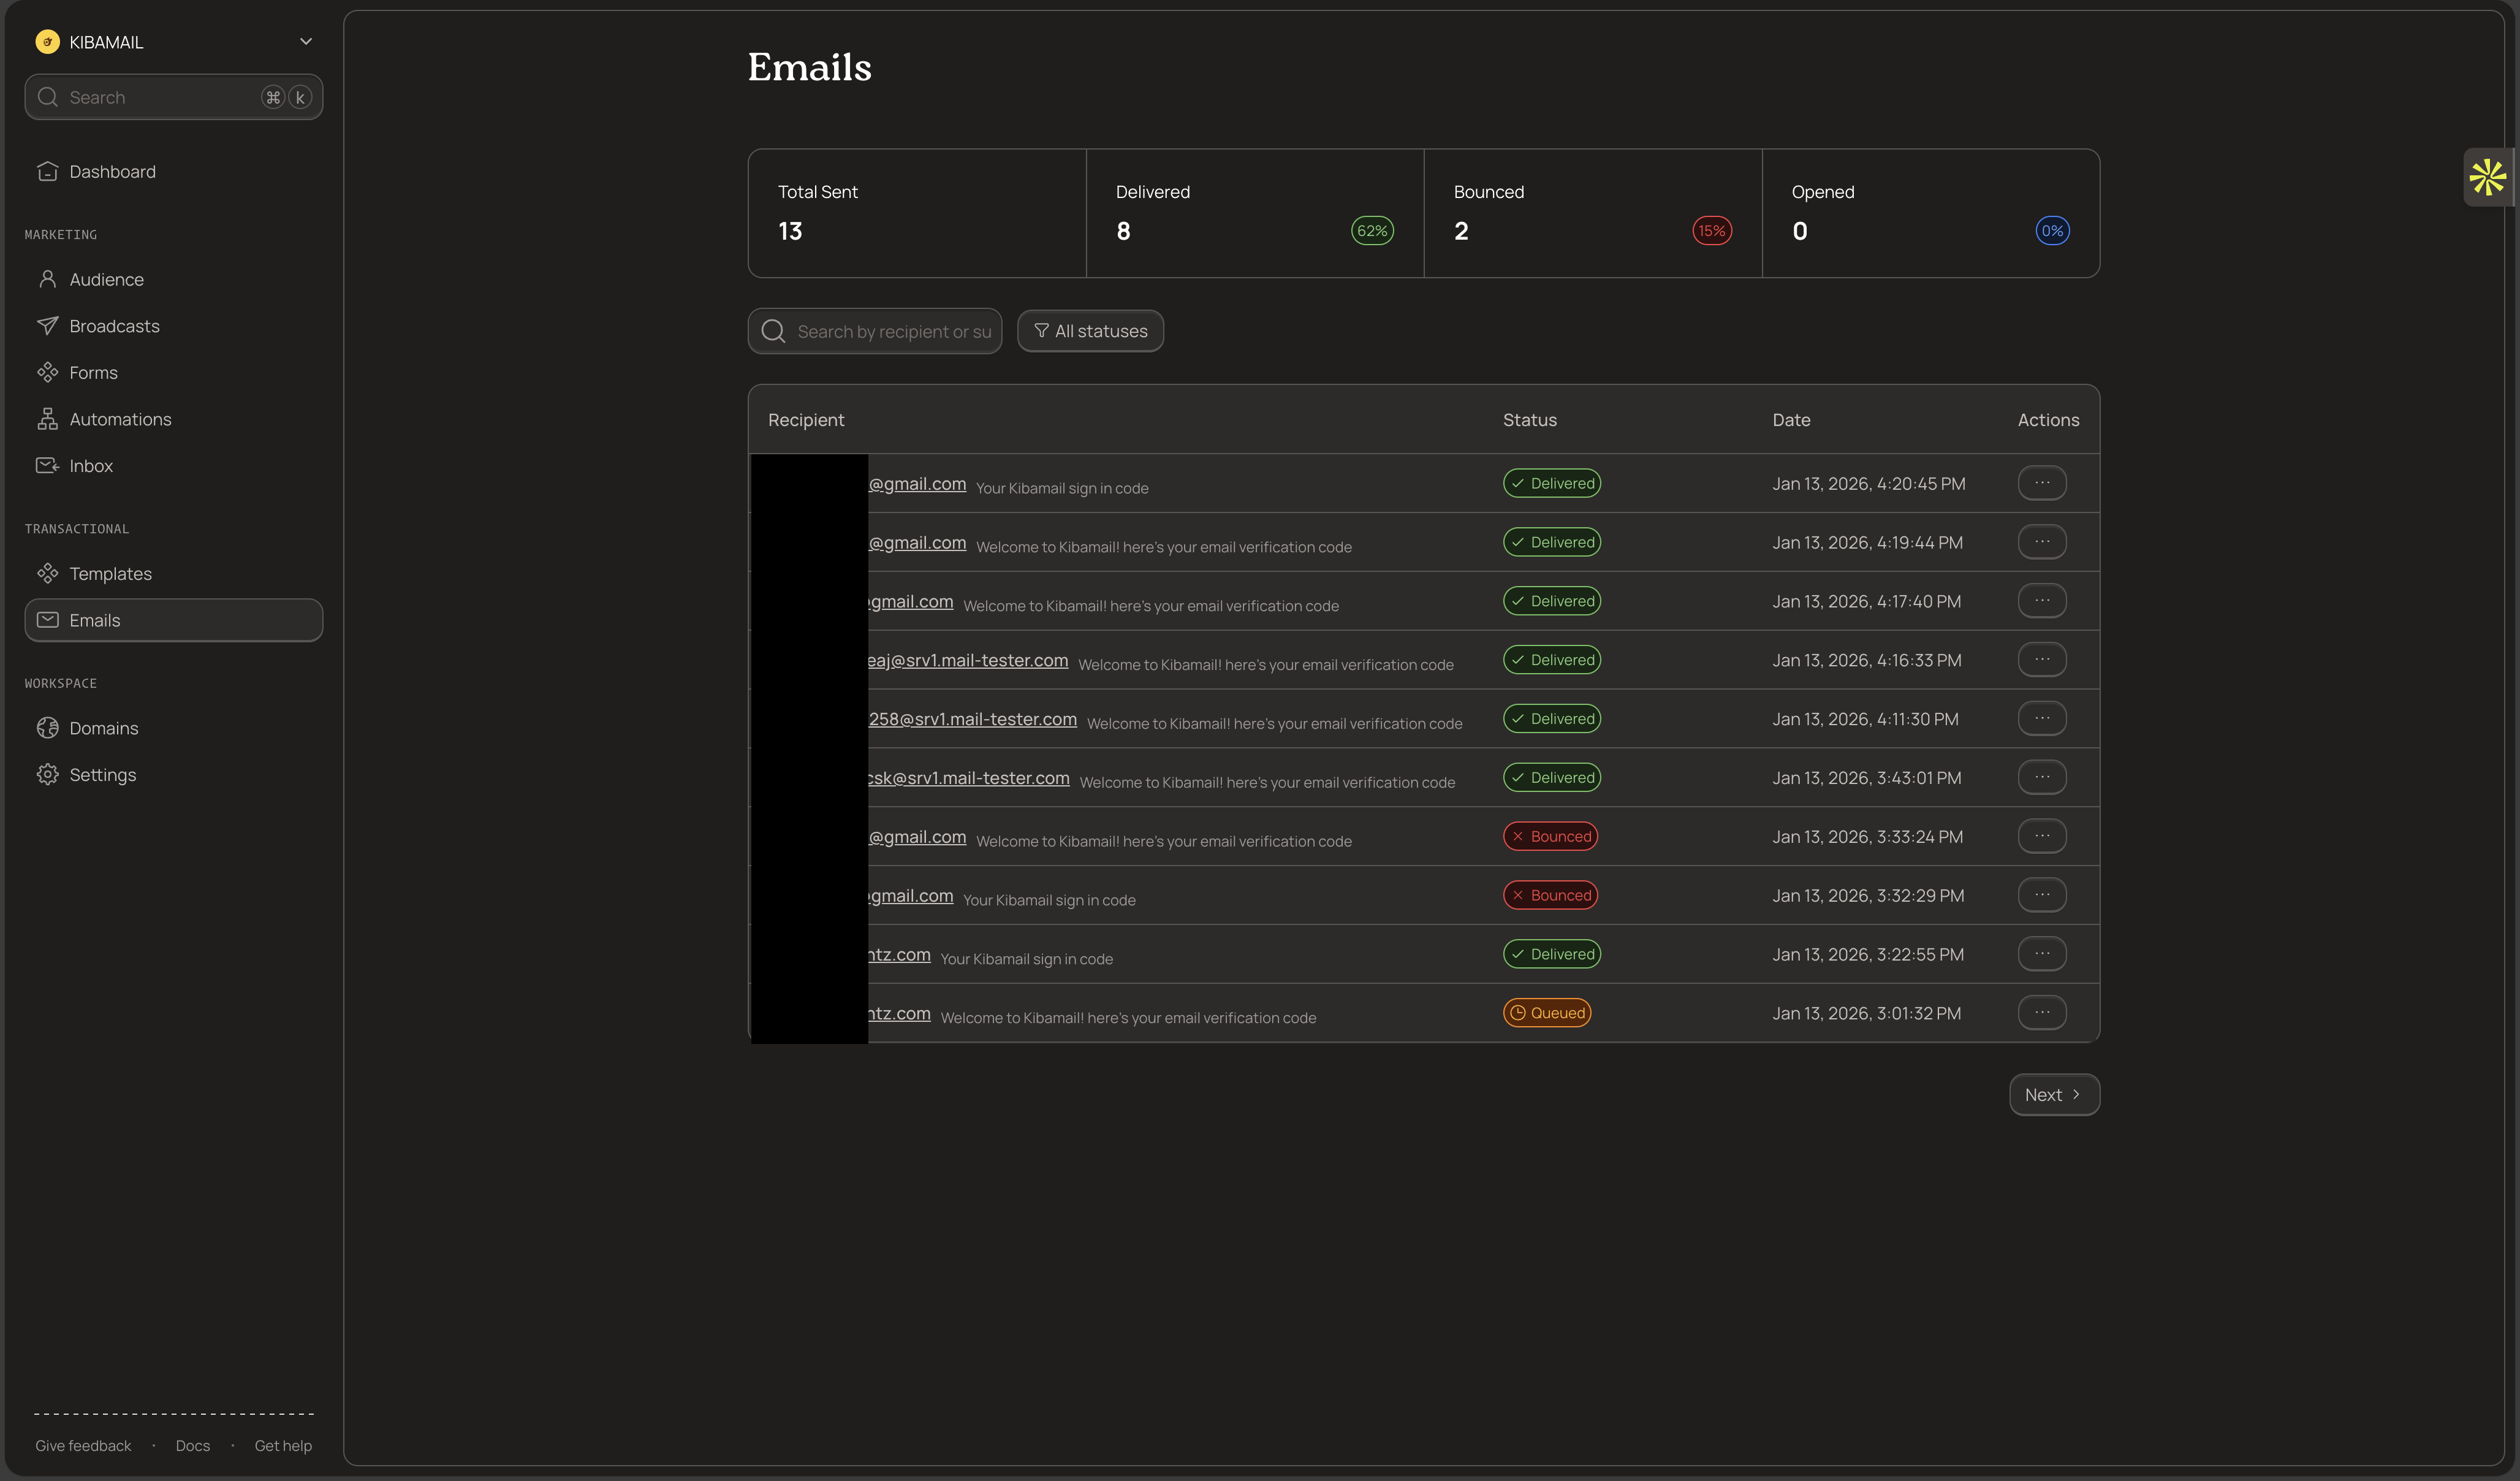The width and height of the screenshot is (2520, 1481).
Task: Open the Automations panel
Action: (120, 418)
